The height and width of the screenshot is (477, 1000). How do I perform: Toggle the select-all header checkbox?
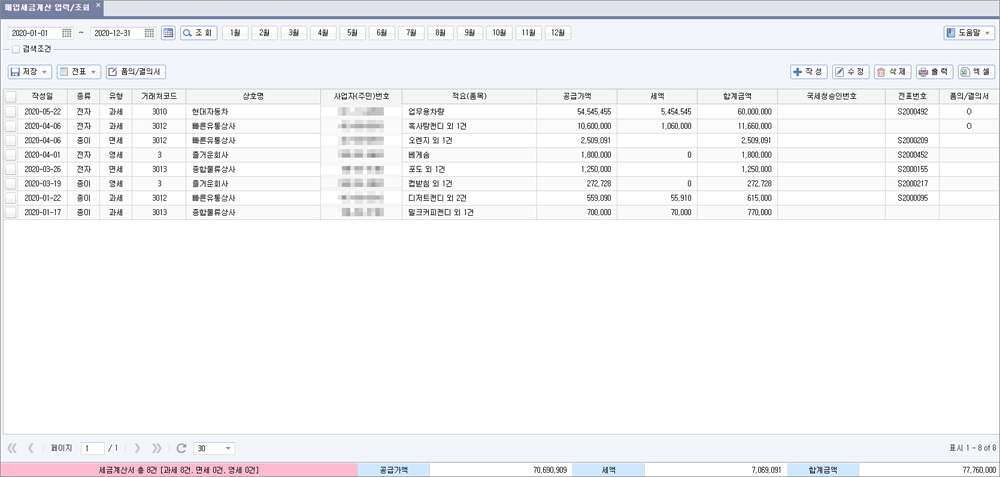tap(10, 96)
